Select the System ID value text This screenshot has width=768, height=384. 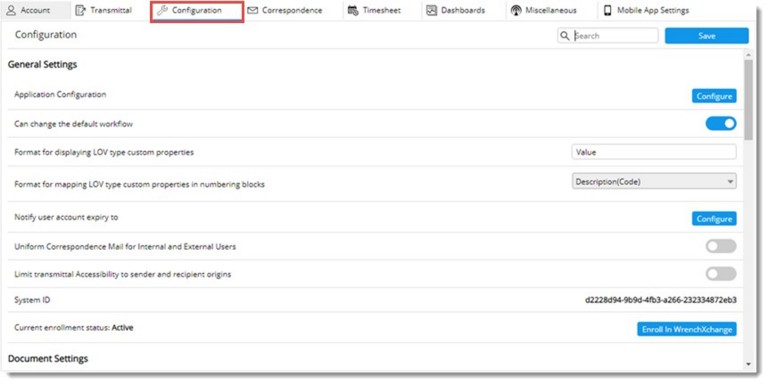[x=661, y=300]
